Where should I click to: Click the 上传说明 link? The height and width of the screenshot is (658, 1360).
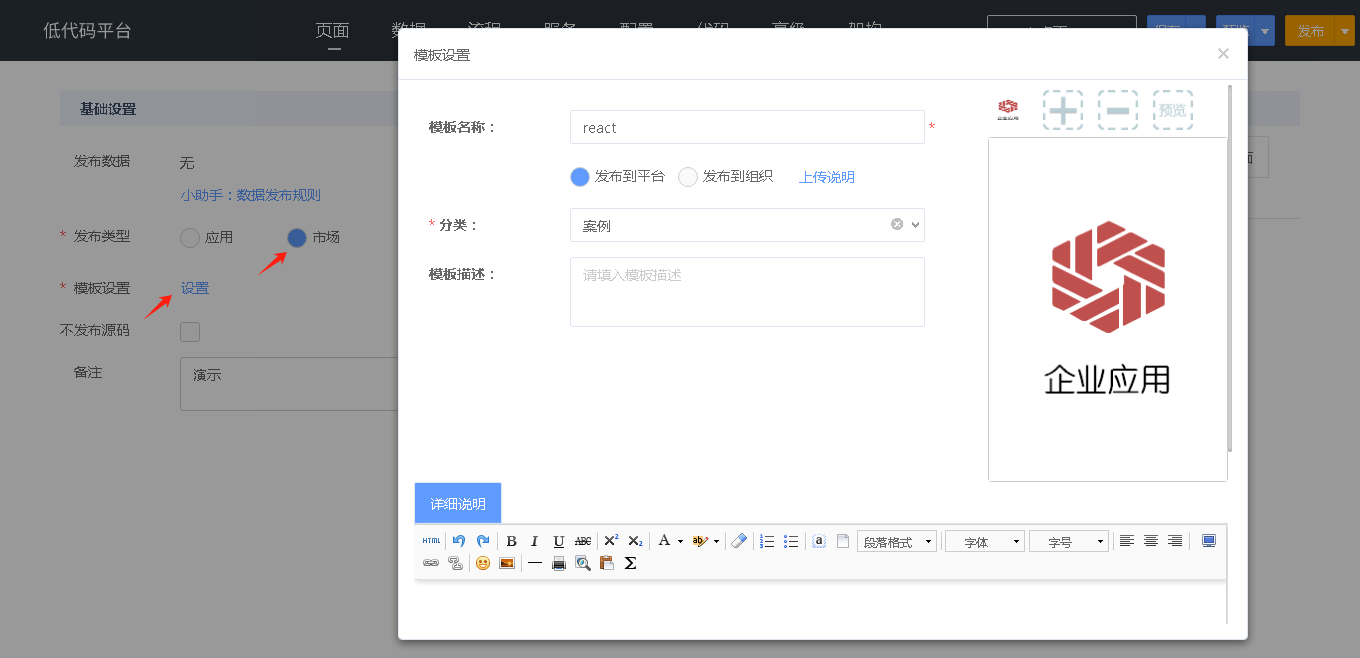[x=827, y=177]
